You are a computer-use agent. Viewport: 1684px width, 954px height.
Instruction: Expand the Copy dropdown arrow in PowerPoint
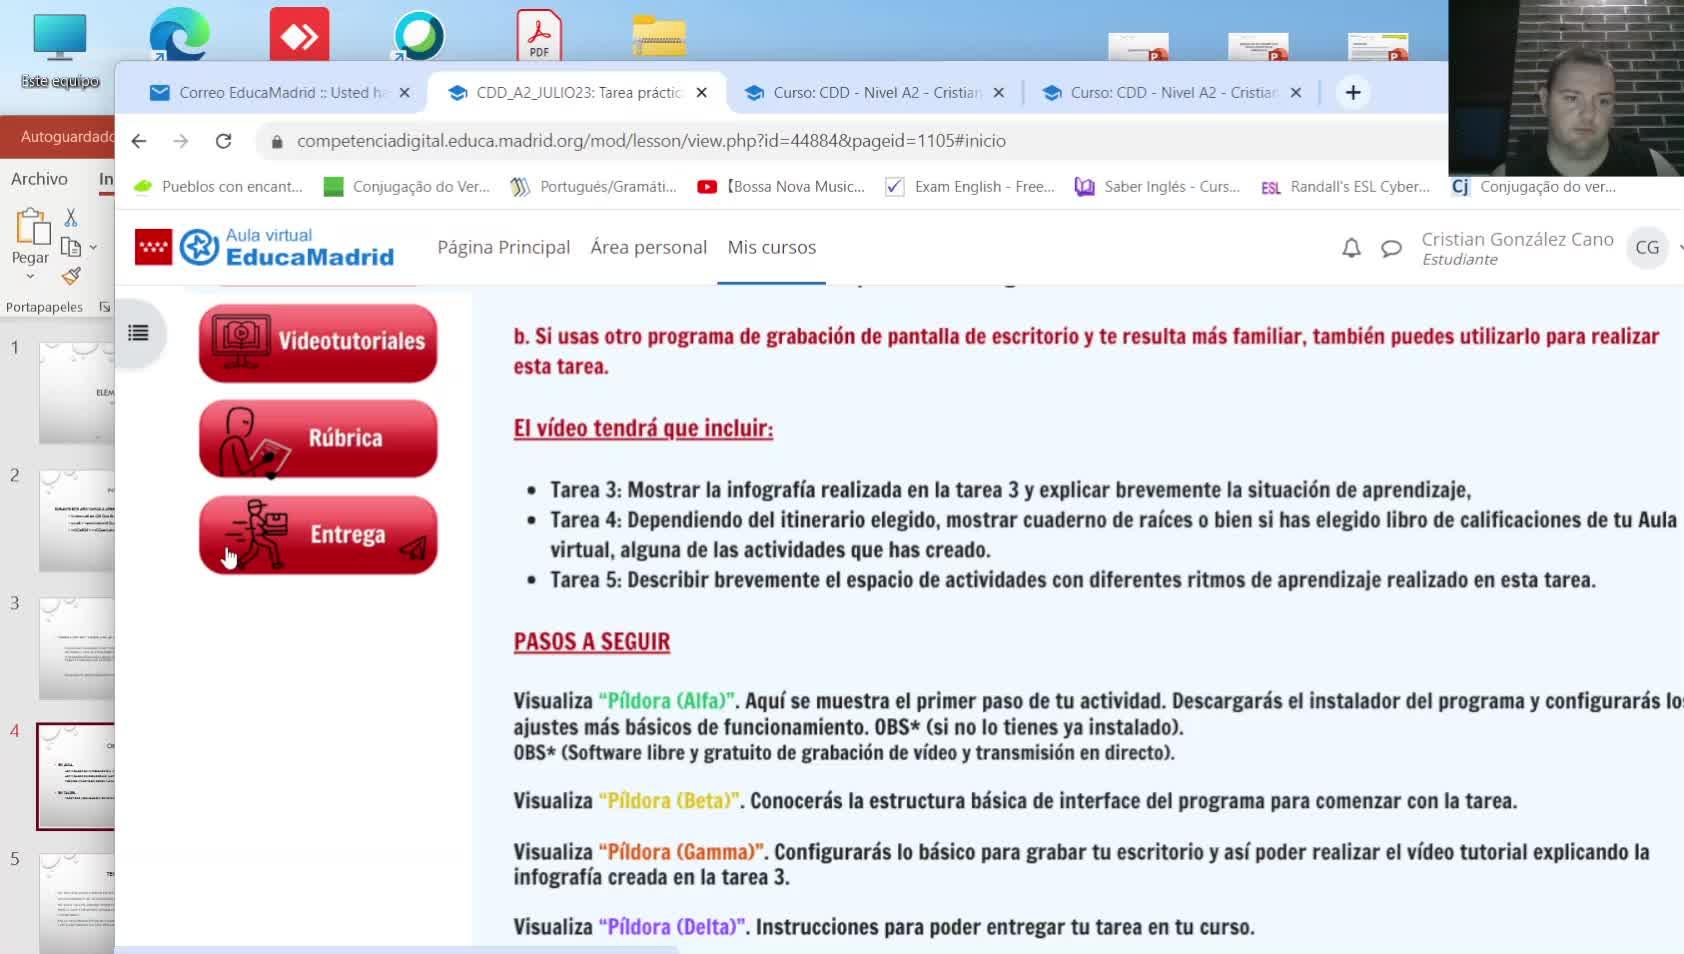pos(93,247)
